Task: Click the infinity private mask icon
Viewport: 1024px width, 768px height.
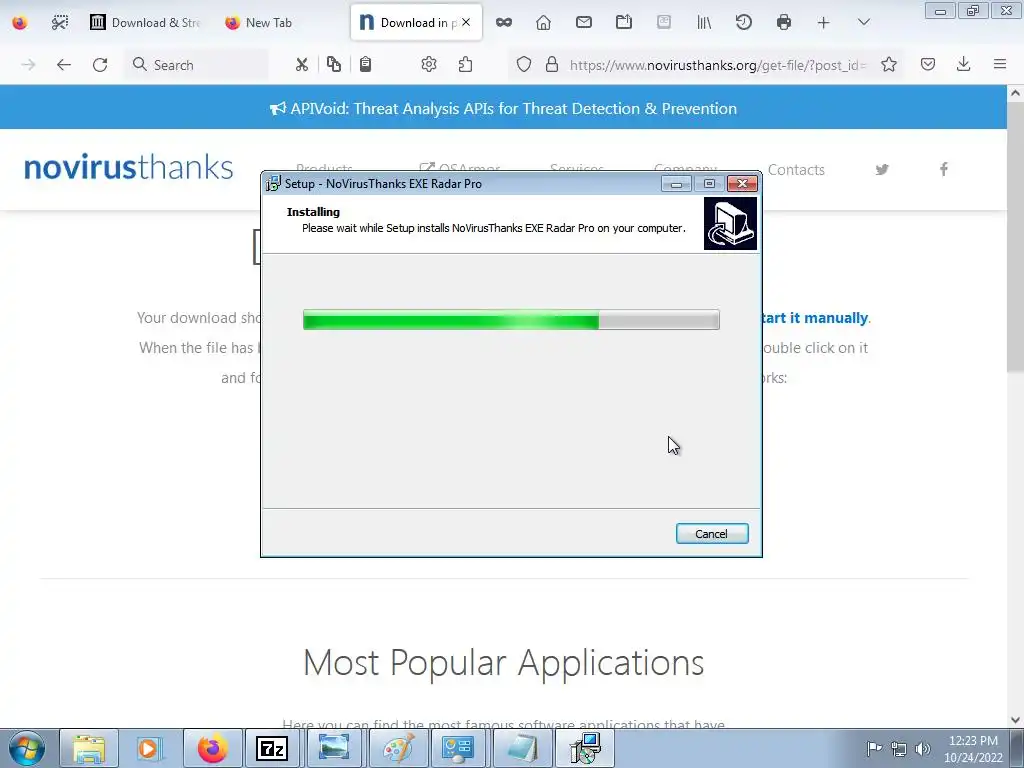Action: [x=504, y=23]
